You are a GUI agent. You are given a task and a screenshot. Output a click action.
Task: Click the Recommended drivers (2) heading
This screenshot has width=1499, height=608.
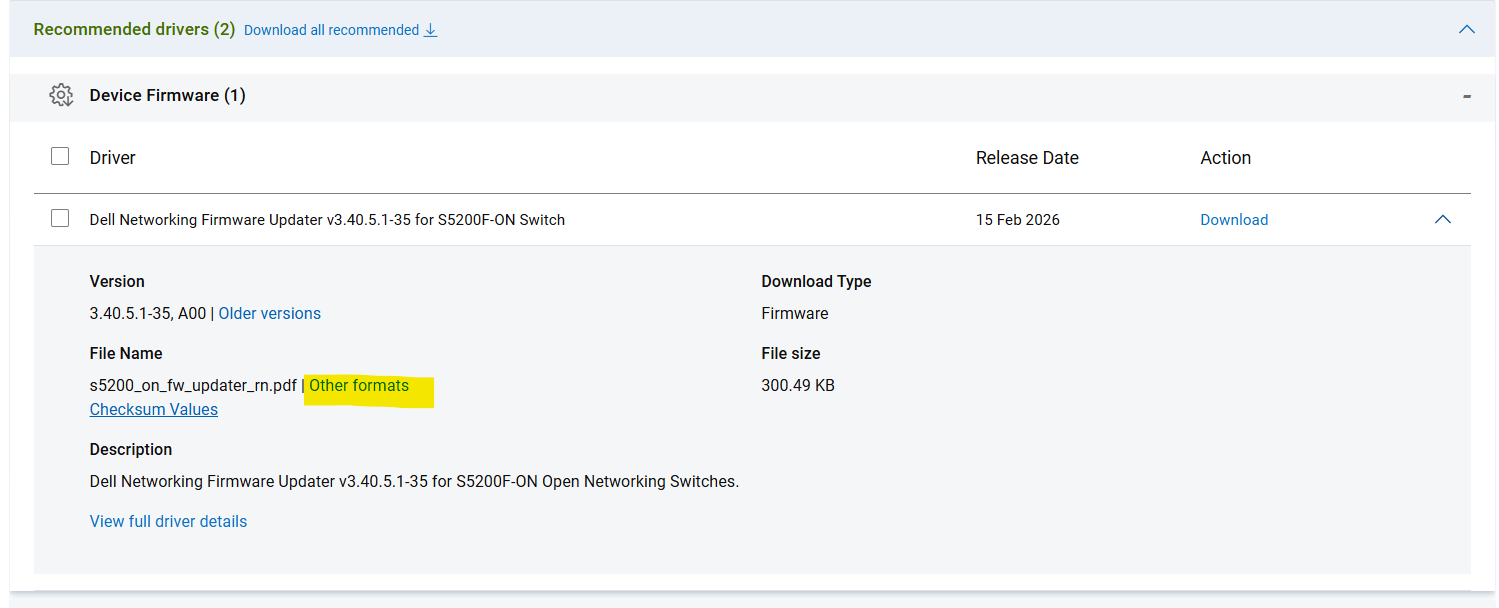(134, 30)
